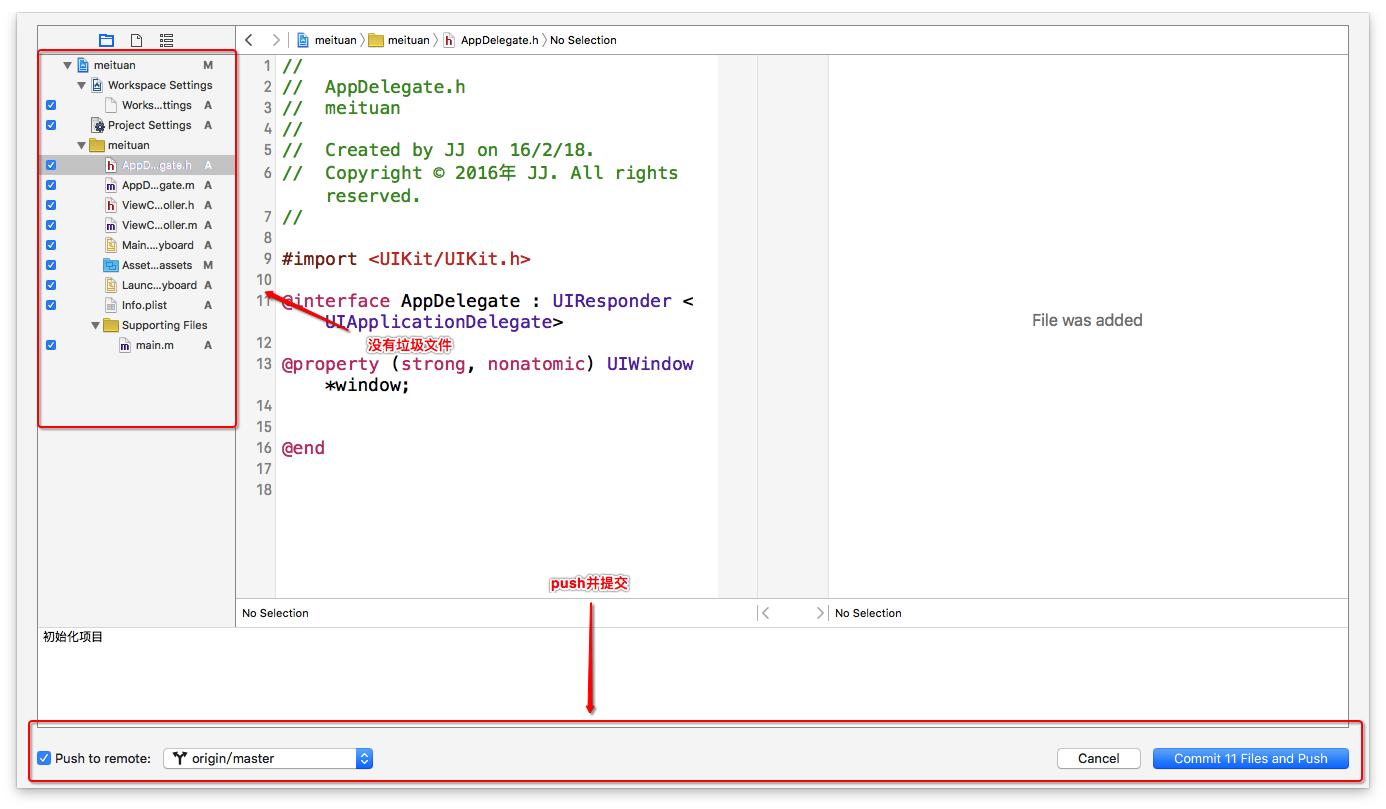This screenshot has height=809, width=1386.
Task: Go forward with right chevron in jump bar
Action: click(276, 40)
